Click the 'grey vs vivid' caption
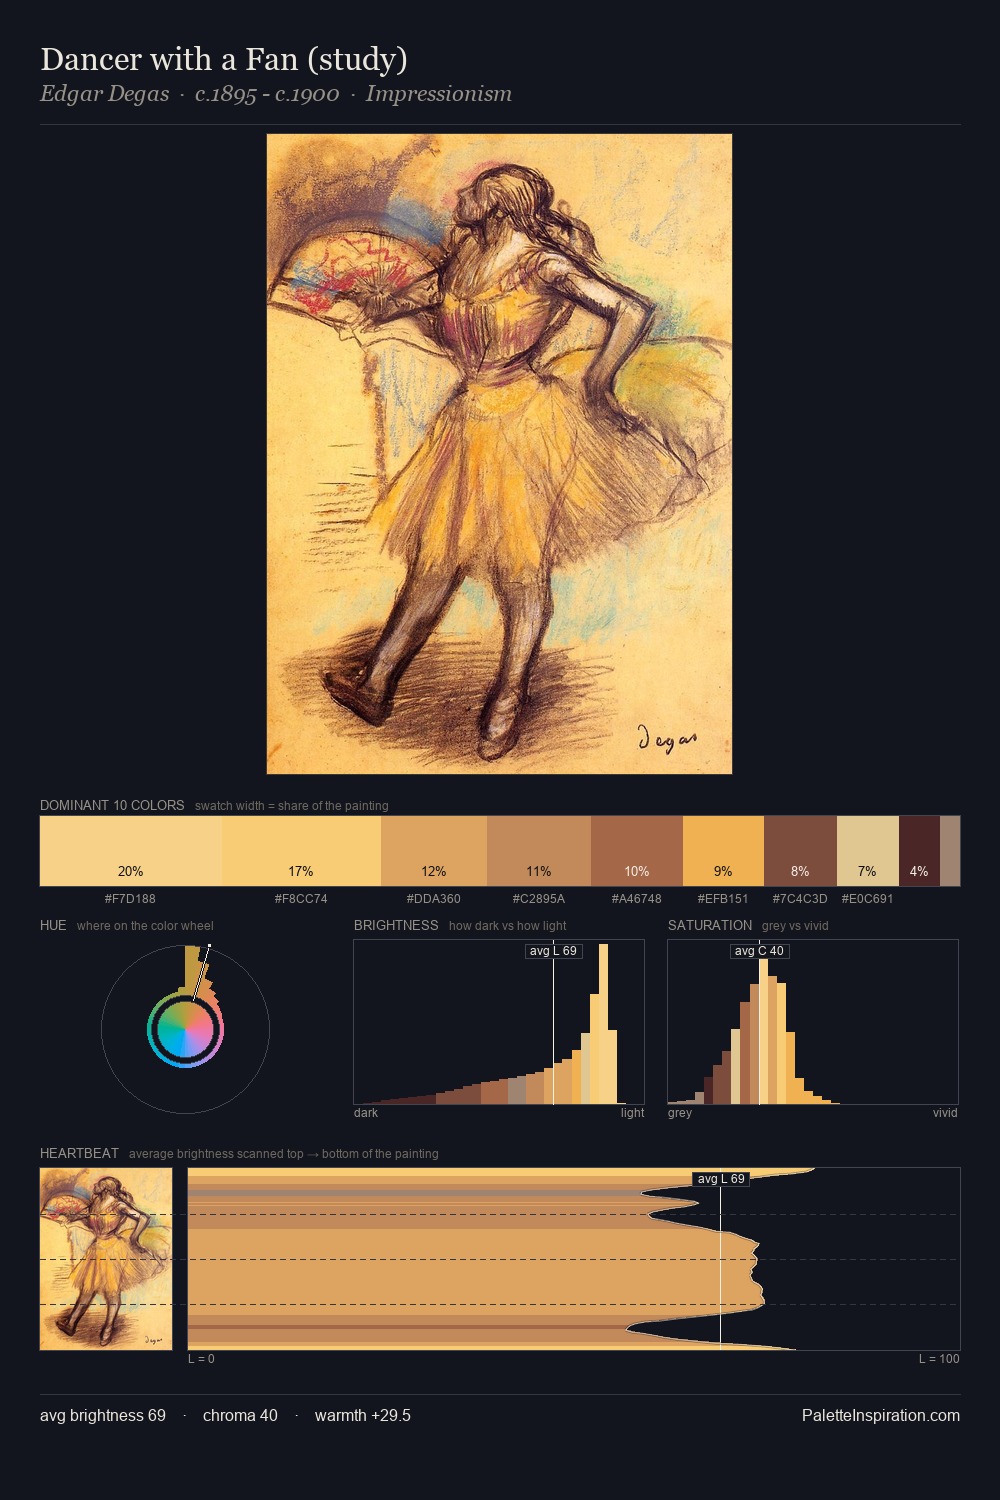This screenshot has width=1000, height=1500. [795, 926]
